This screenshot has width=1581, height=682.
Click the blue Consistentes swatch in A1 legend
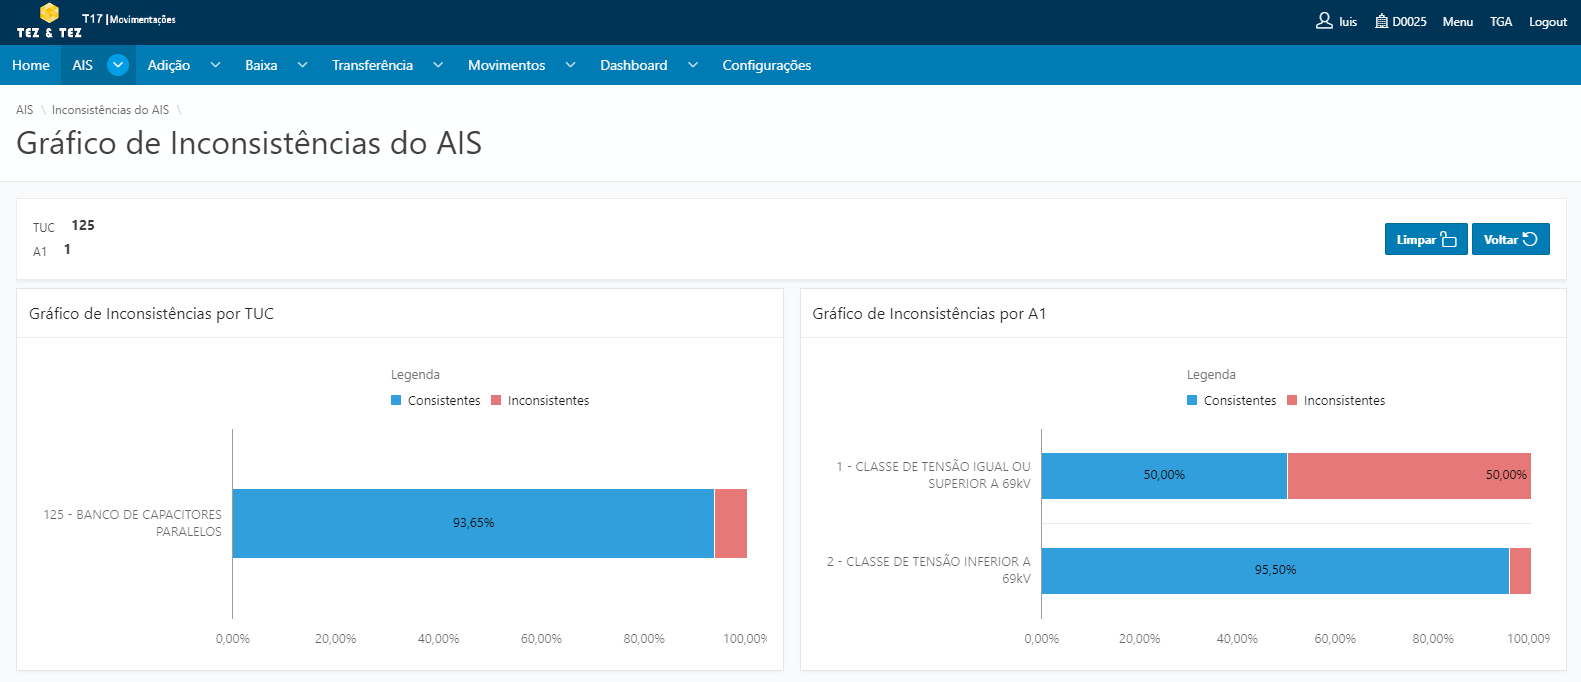[x=1192, y=401]
